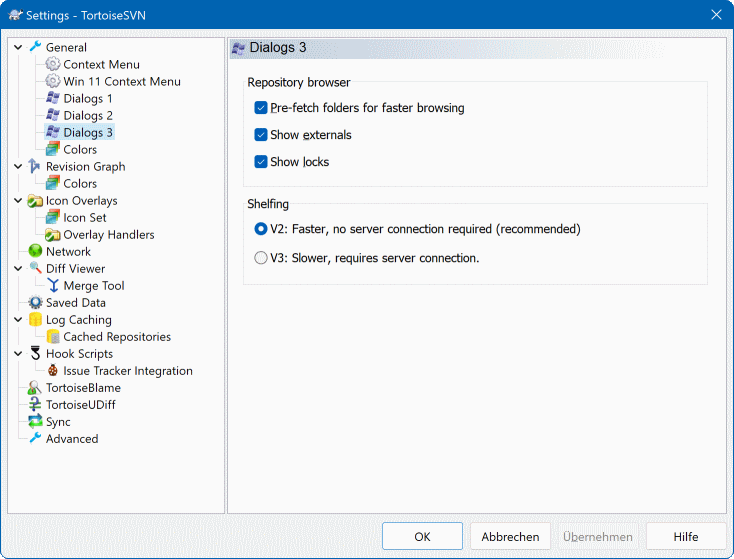The width and height of the screenshot is (734, 559).
Task: Open the Saved Data page
Action: (x=76, y=302)
